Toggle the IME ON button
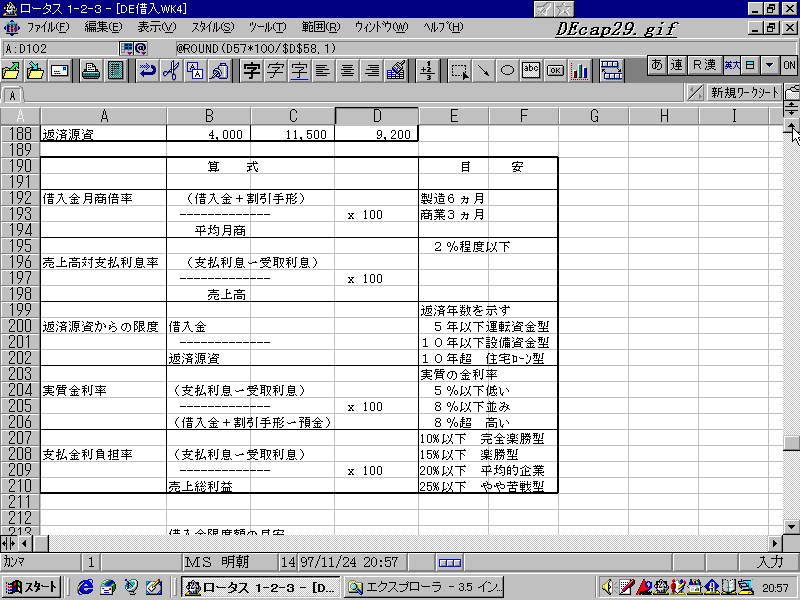 coord(789,65)
